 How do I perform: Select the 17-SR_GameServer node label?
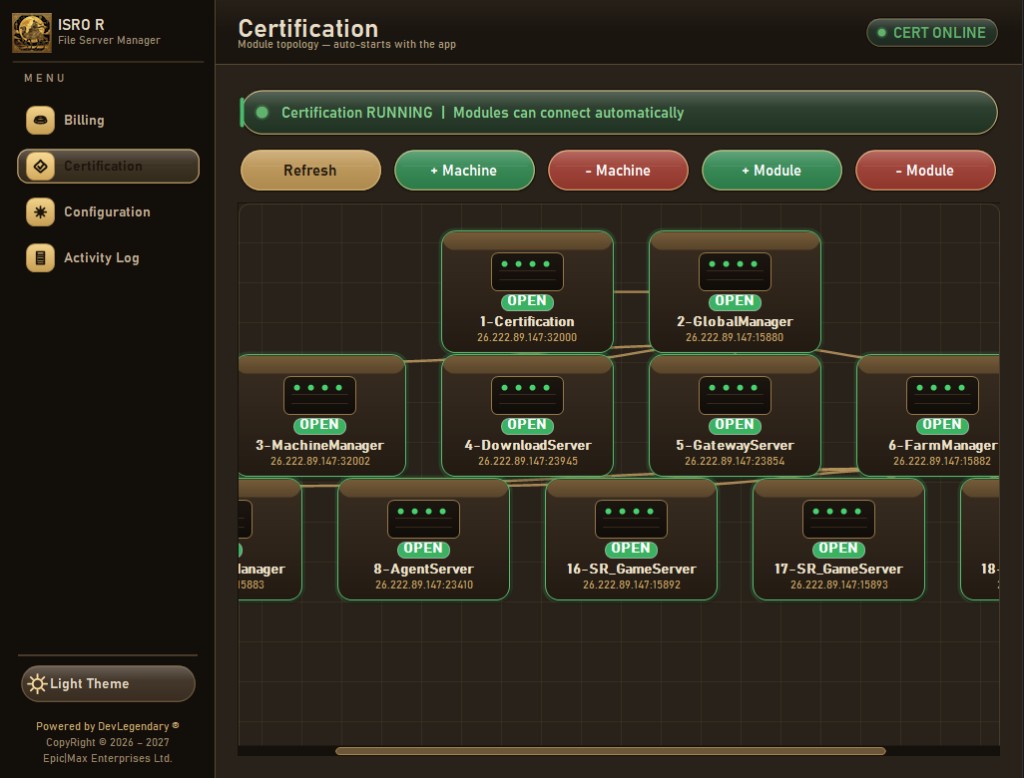pos(839,569)
